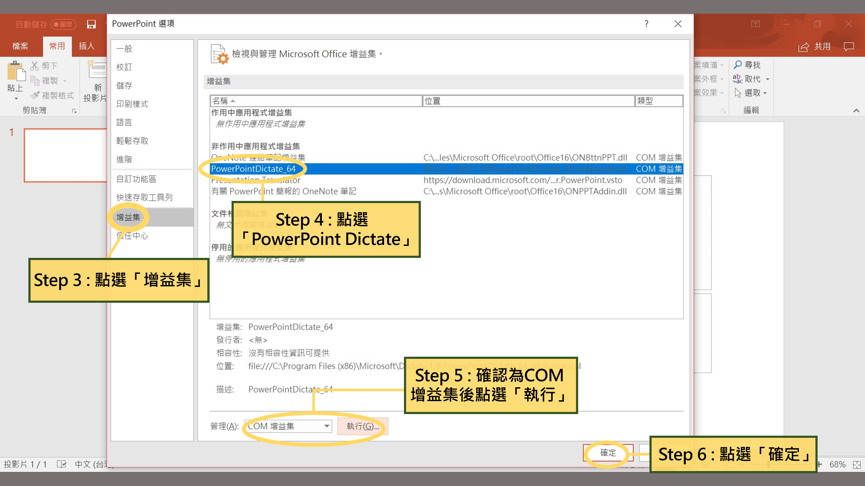
Task: Close the PowerPoint 選項 dialog
Action: (678, 24)
